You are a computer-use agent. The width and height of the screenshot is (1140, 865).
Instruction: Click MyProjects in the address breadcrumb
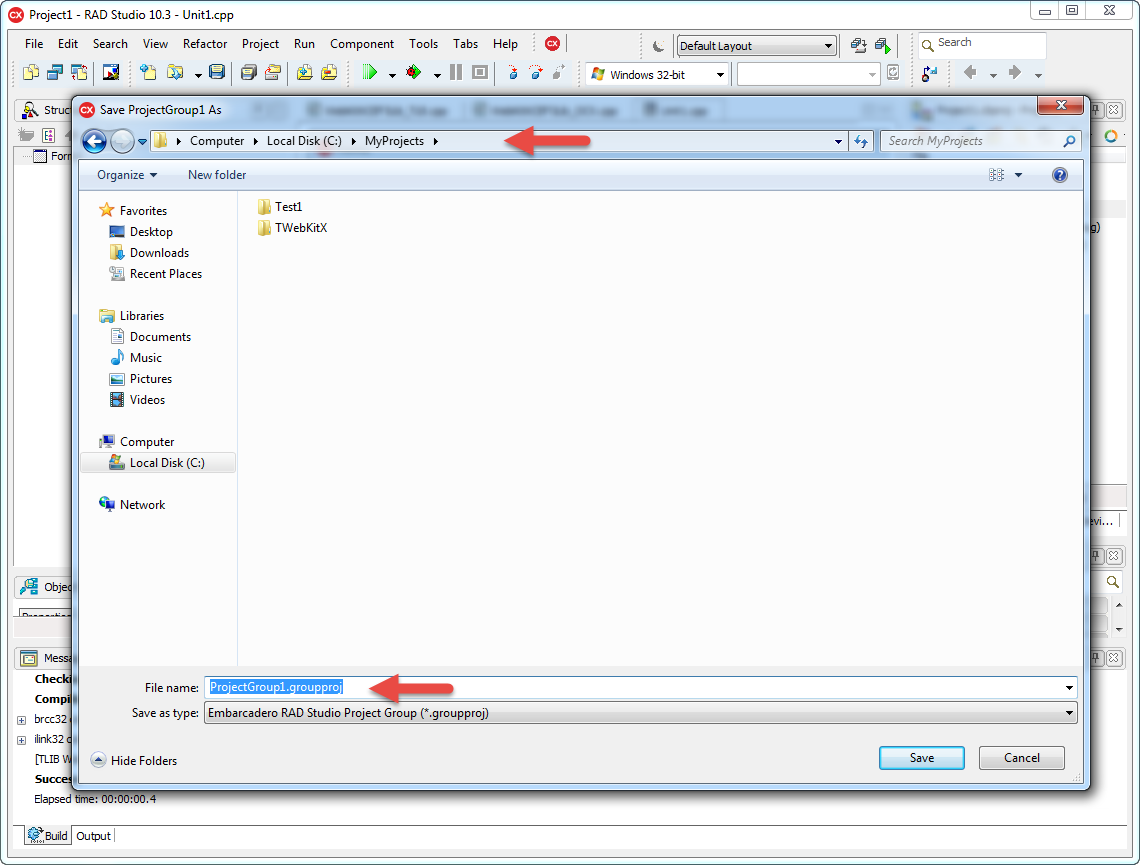pos(394,141)
